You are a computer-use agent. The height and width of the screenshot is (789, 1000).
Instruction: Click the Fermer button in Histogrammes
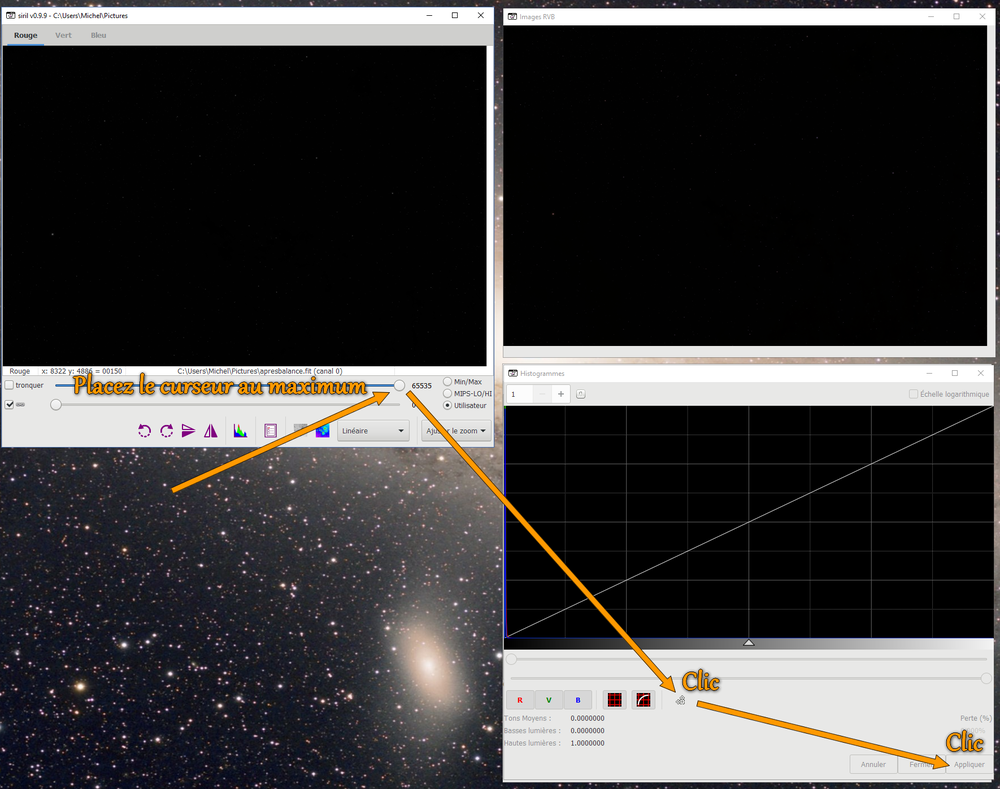pyautogui.click(x=922, y=764)
